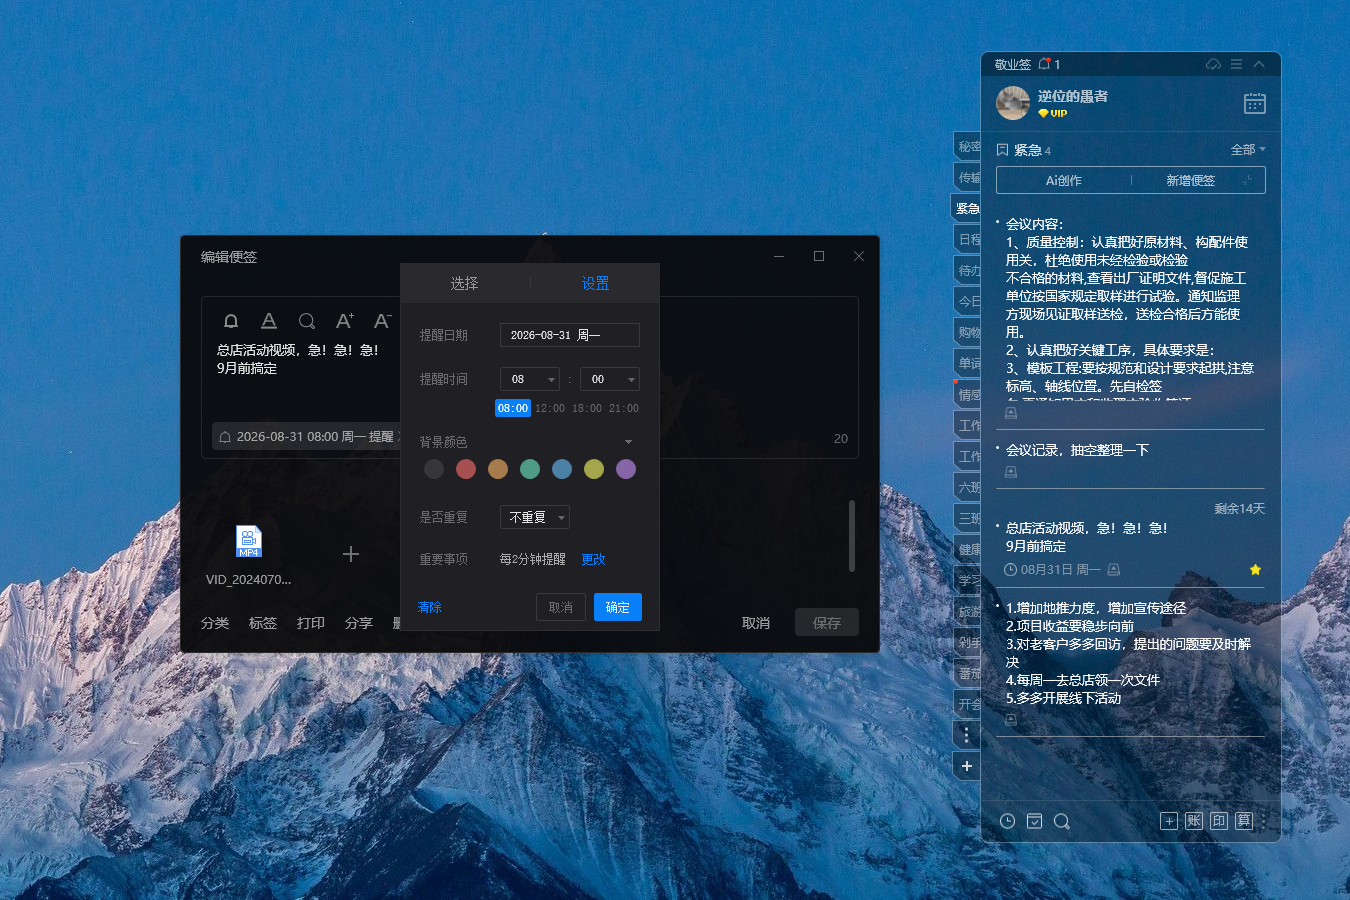
Task: Add a category with sidebar plus button
Action: 966,766
